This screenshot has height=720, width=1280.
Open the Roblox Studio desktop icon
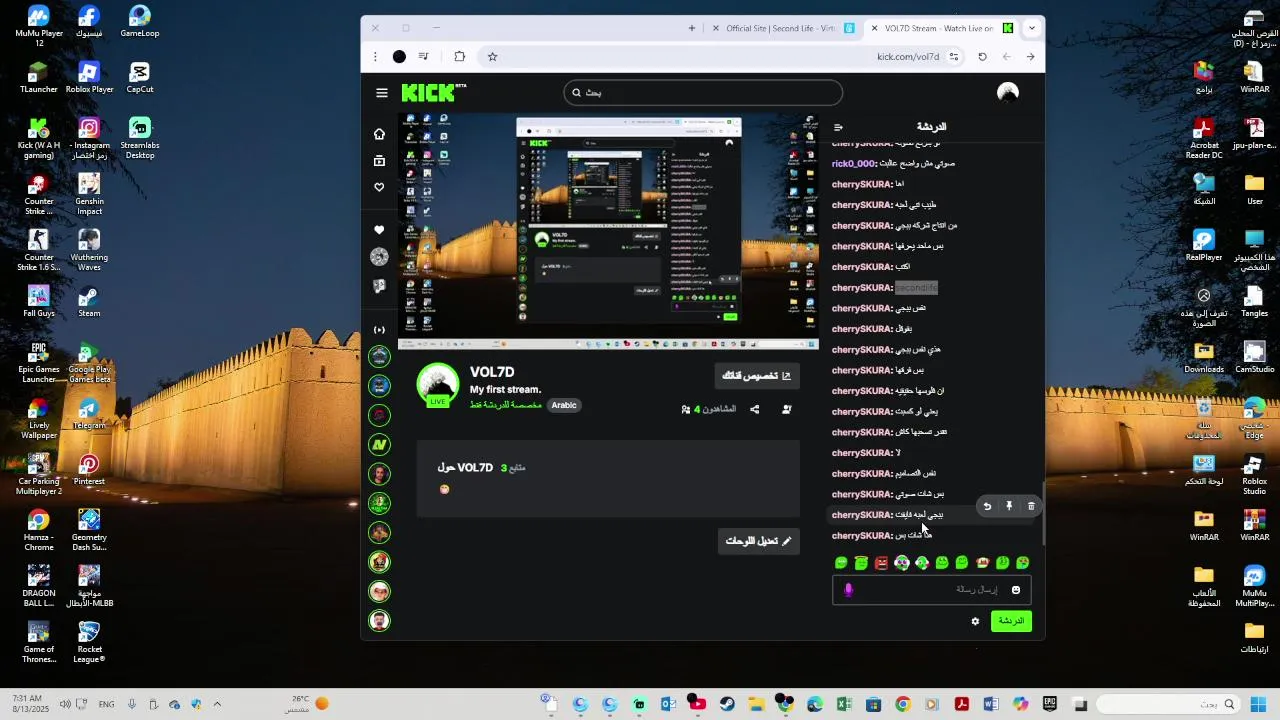(x=1254, y=472)
